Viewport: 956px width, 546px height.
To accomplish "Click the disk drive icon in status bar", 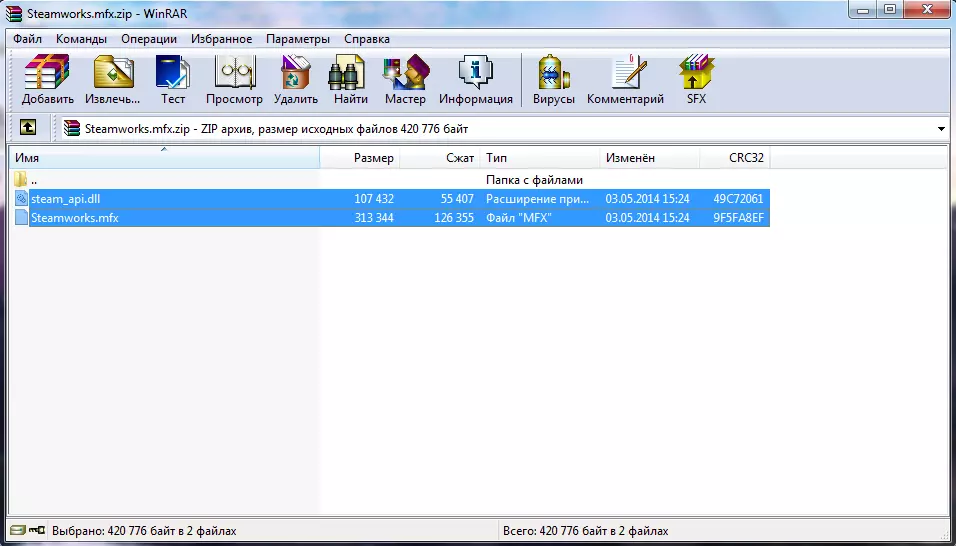I will tap(18, 531).
